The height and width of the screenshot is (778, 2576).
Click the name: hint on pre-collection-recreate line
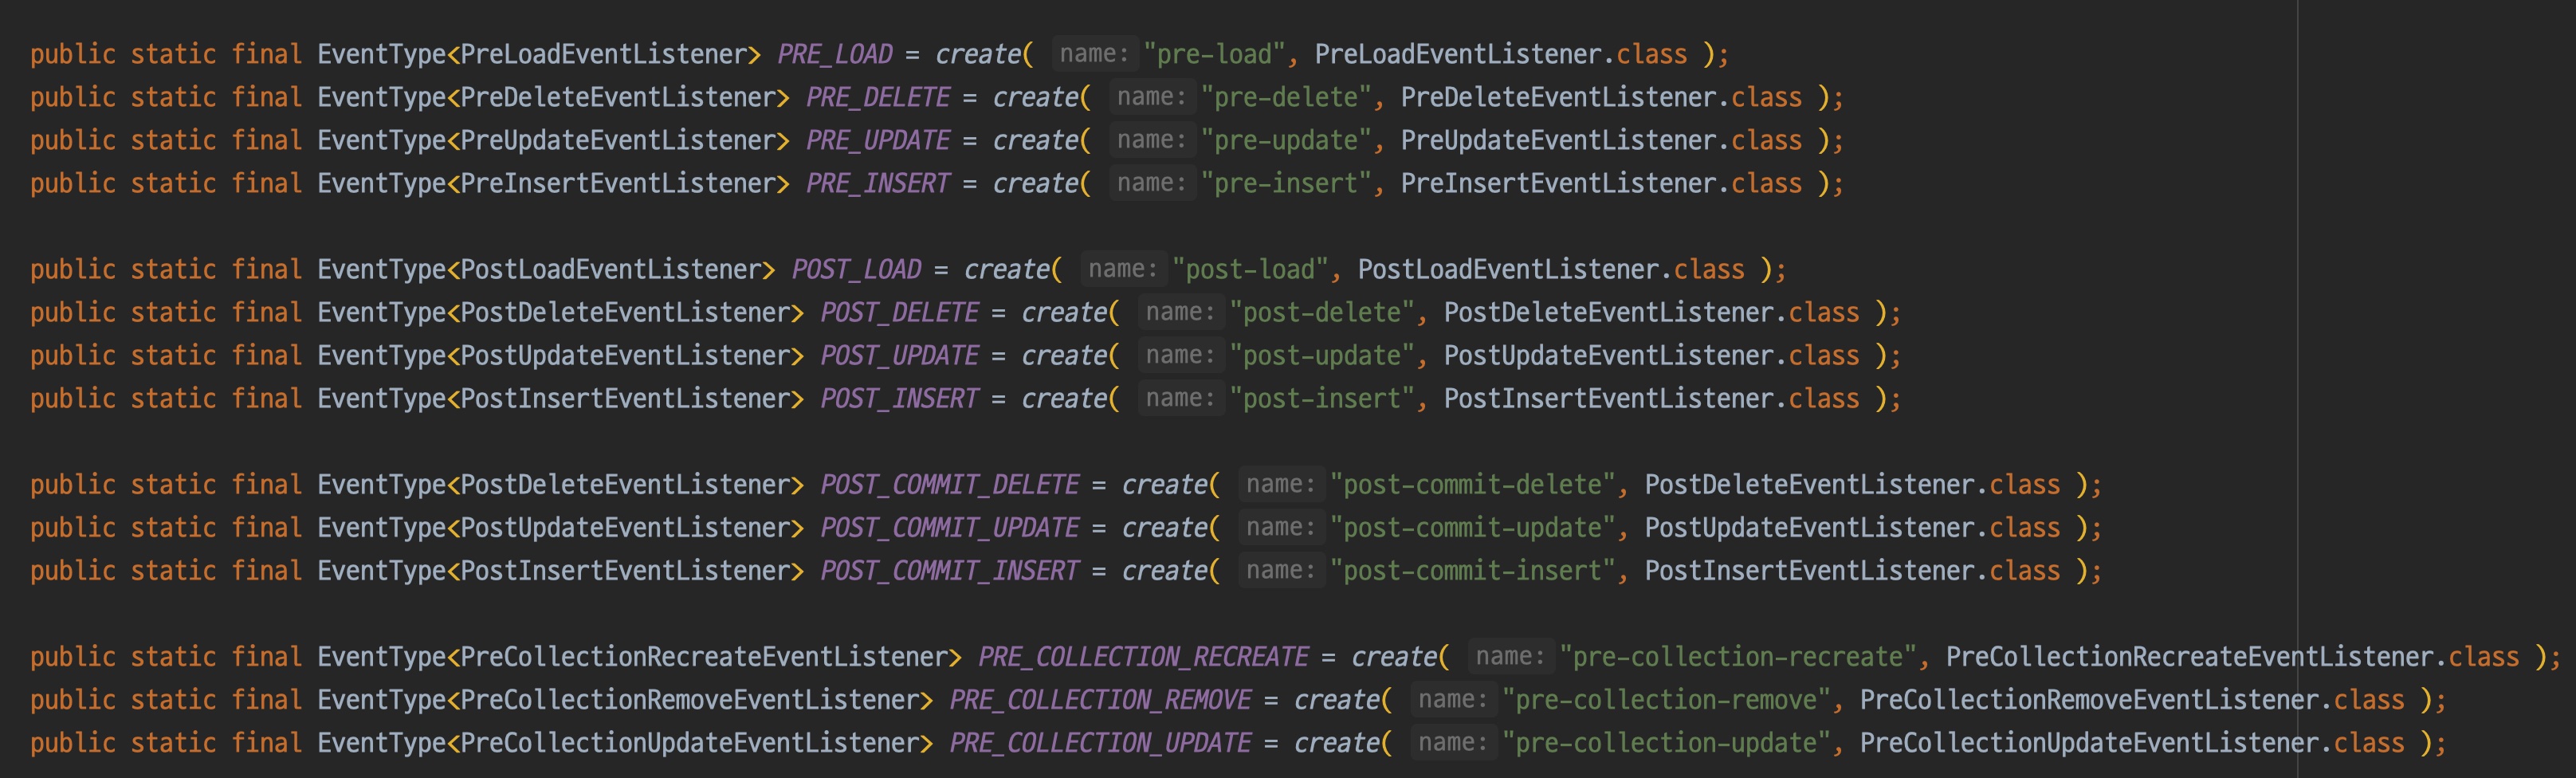pyautogui.click(x=1510, y=656)
